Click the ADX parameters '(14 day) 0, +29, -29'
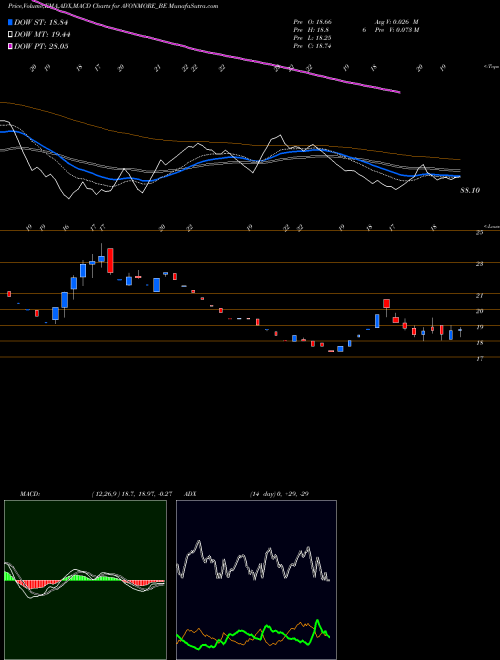 pyautogui.click(x=278, y=494)
